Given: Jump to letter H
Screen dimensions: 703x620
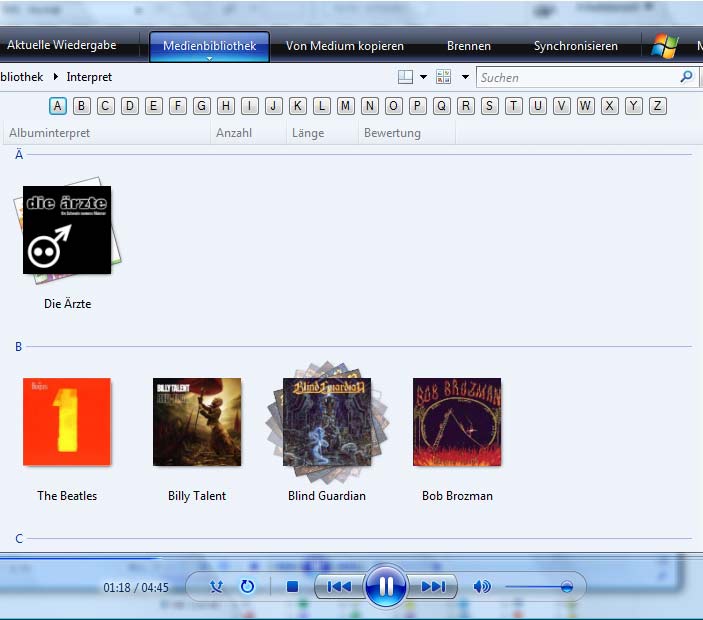Looking at the screenshot, I should coord(226,106).
